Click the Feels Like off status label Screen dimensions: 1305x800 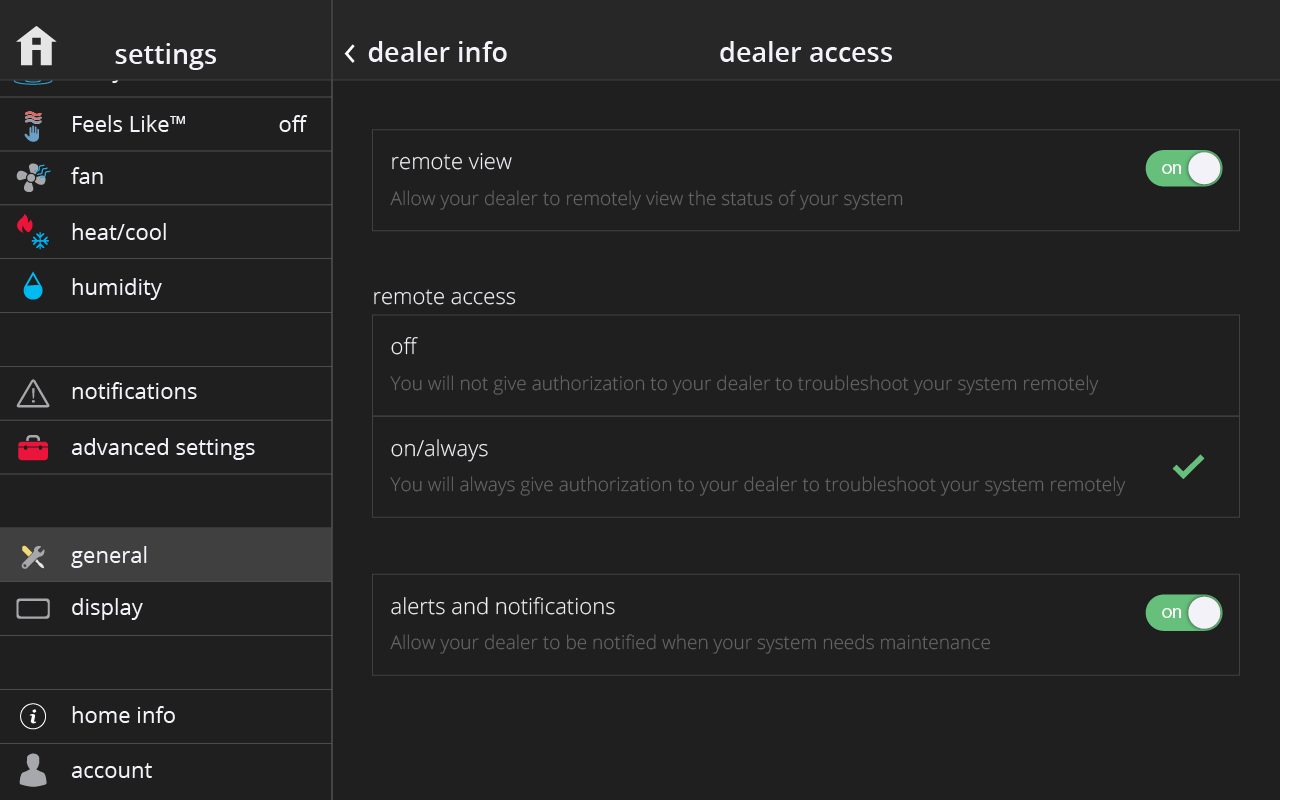click(292, 125)
